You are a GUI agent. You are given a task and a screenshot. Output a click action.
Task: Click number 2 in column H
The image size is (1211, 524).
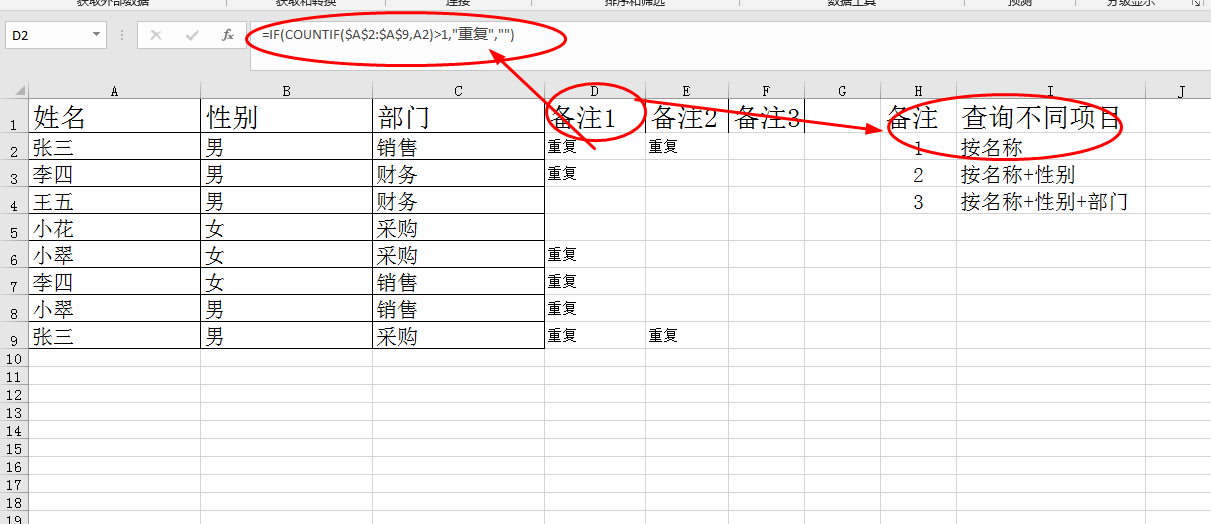918,174
